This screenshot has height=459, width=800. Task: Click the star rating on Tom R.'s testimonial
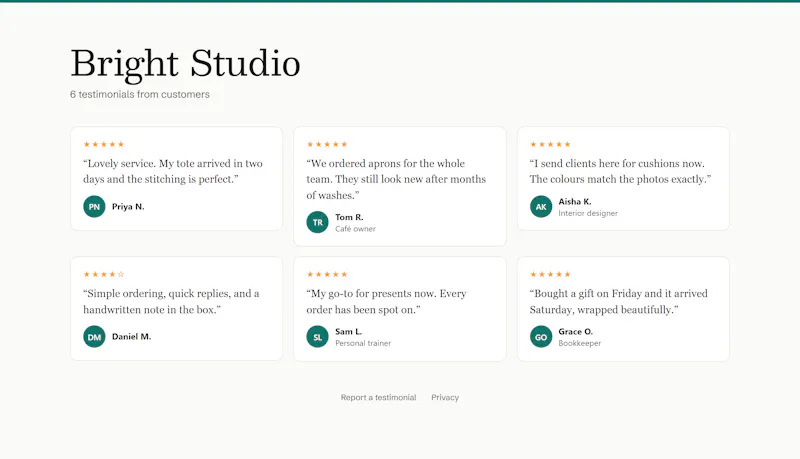[327, 144]
